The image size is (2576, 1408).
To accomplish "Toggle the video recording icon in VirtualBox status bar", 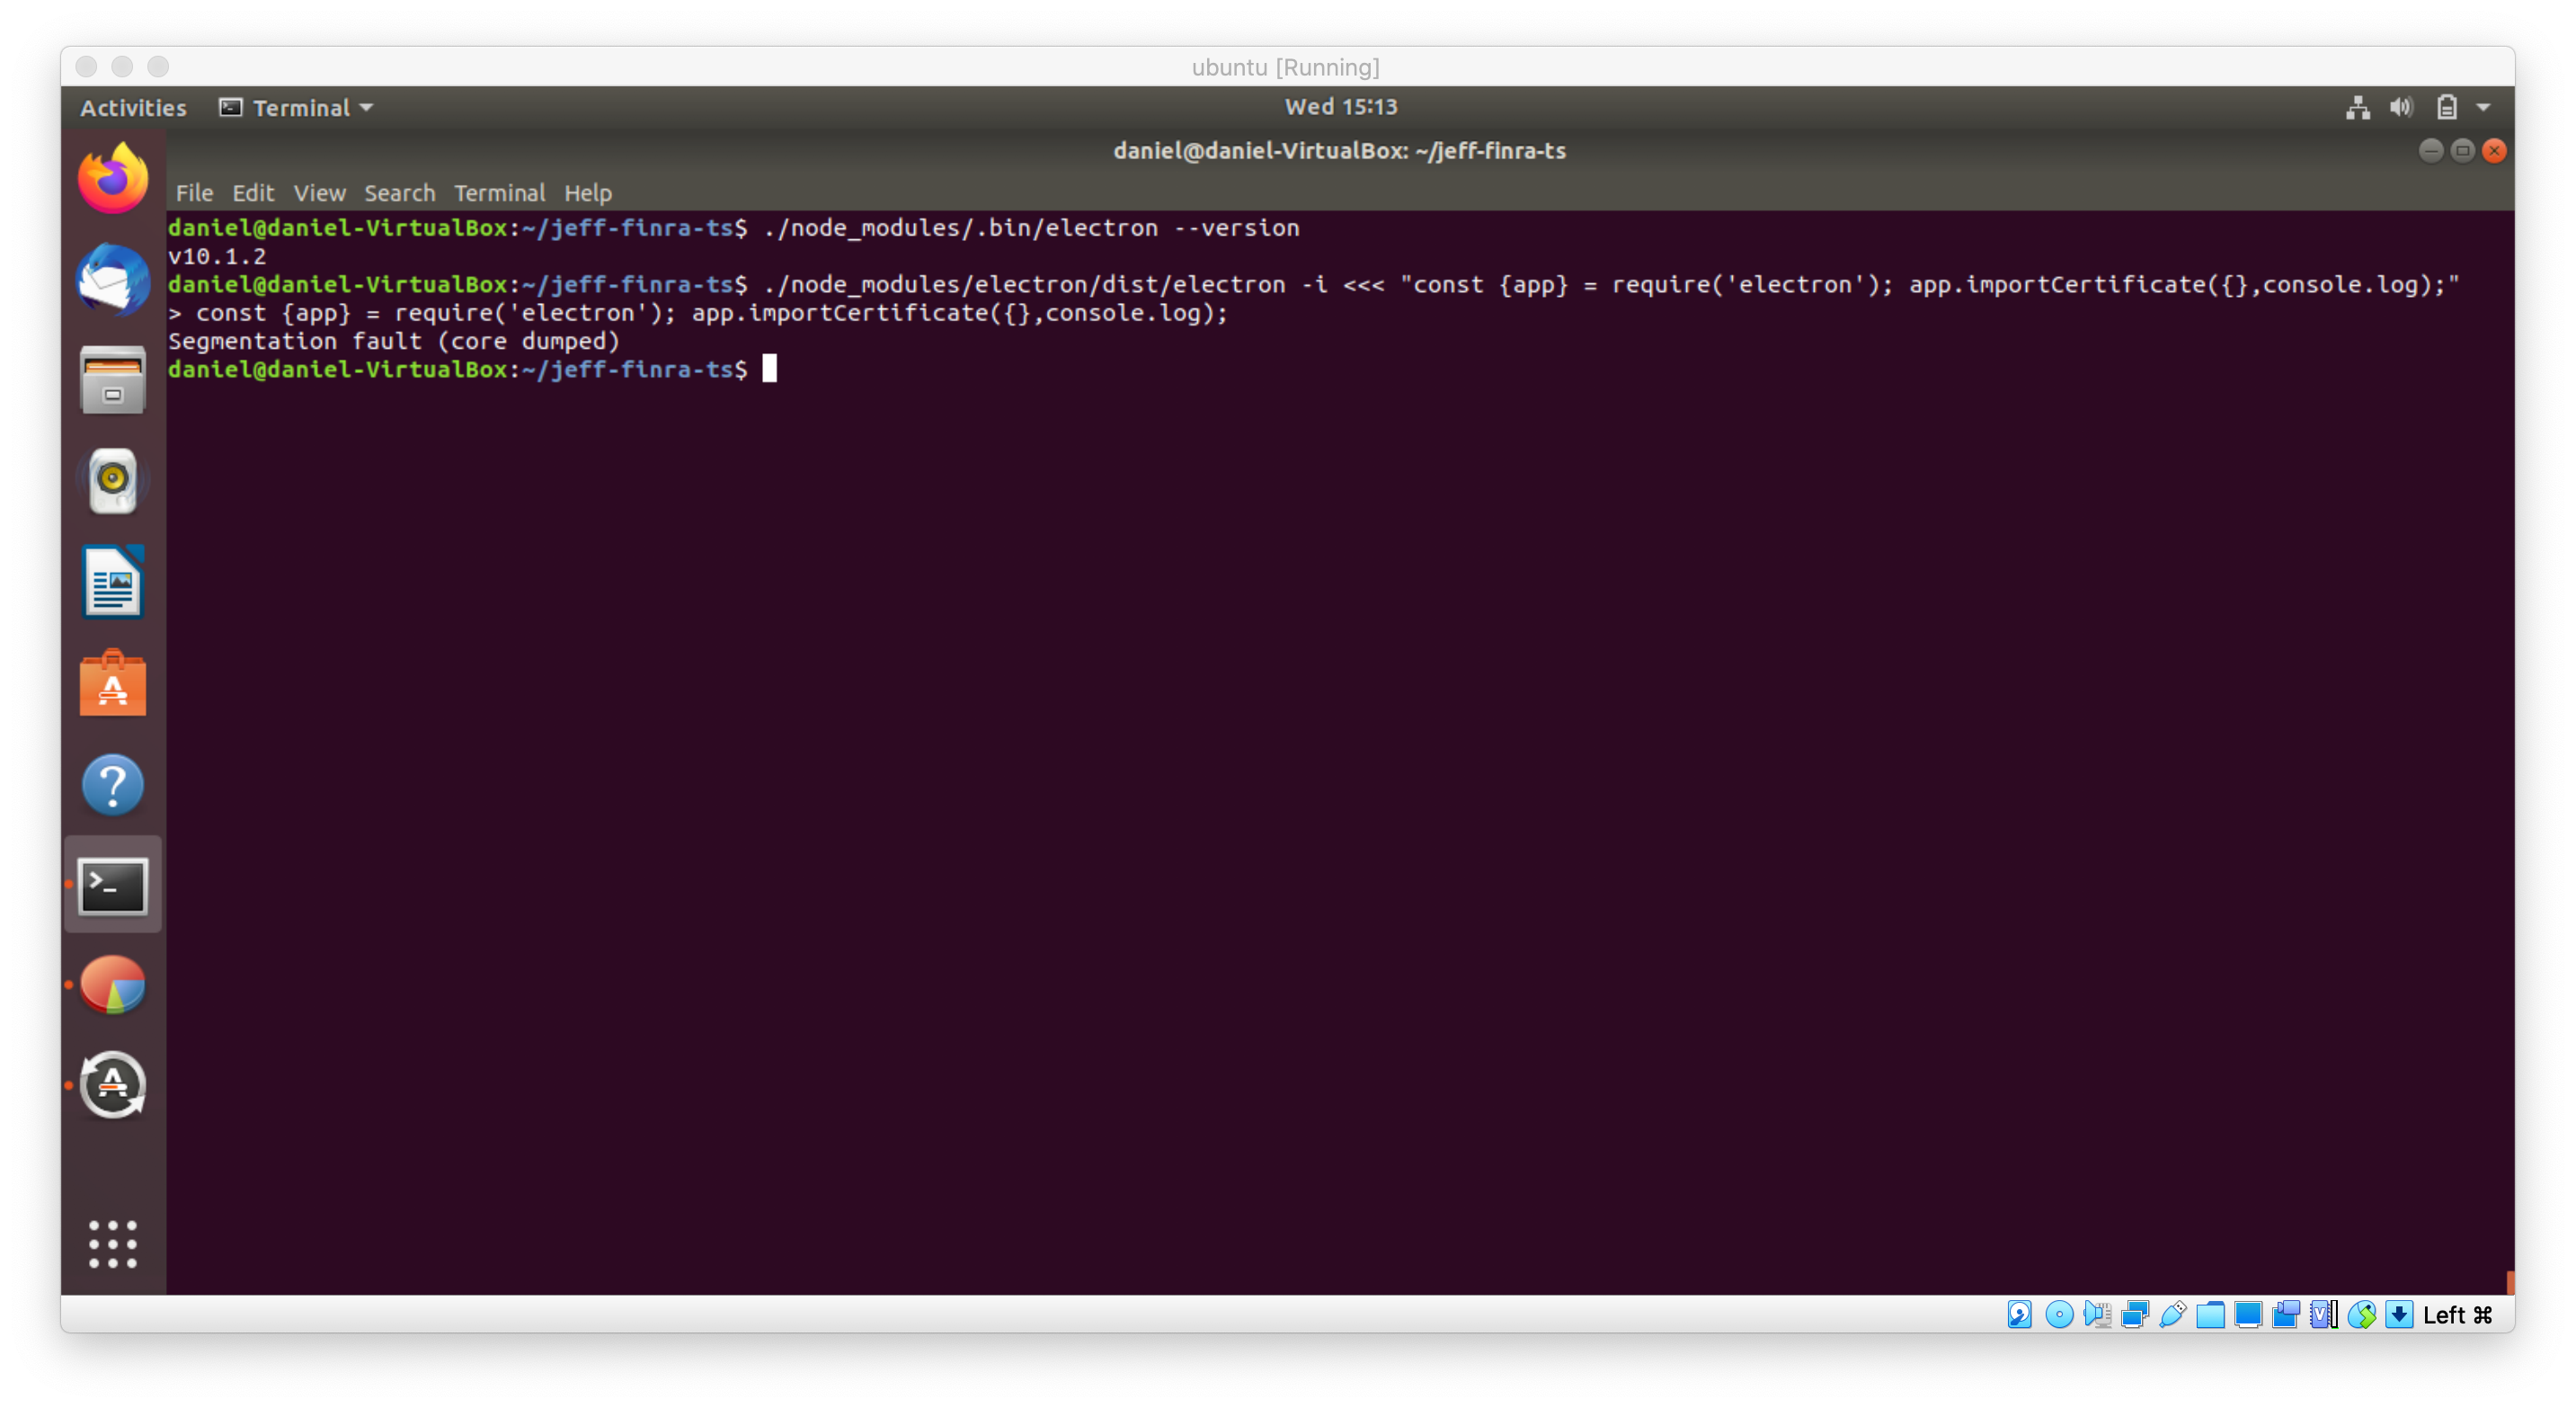I will [2287, 1315].
